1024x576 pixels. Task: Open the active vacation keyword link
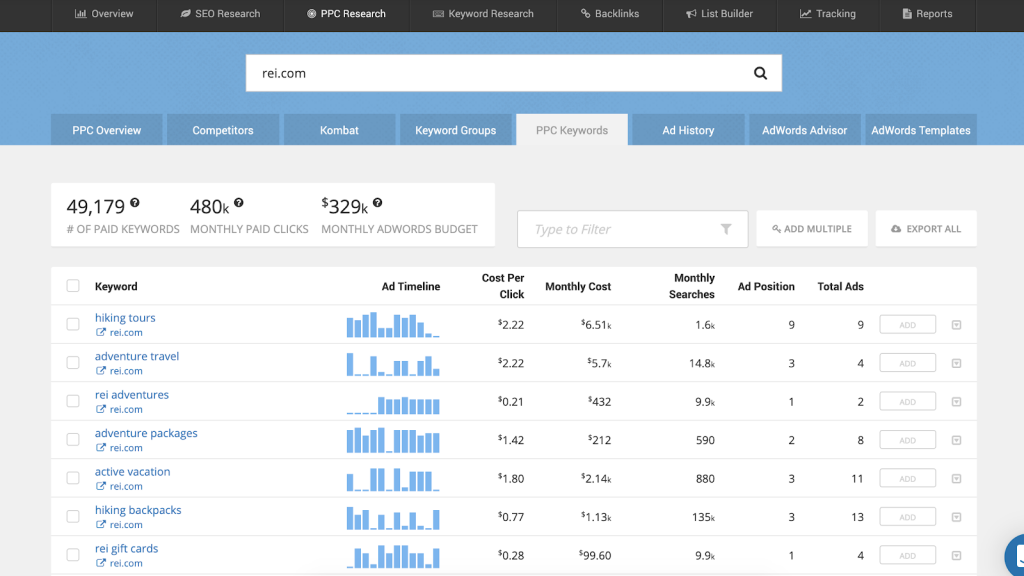coord(133,472)
